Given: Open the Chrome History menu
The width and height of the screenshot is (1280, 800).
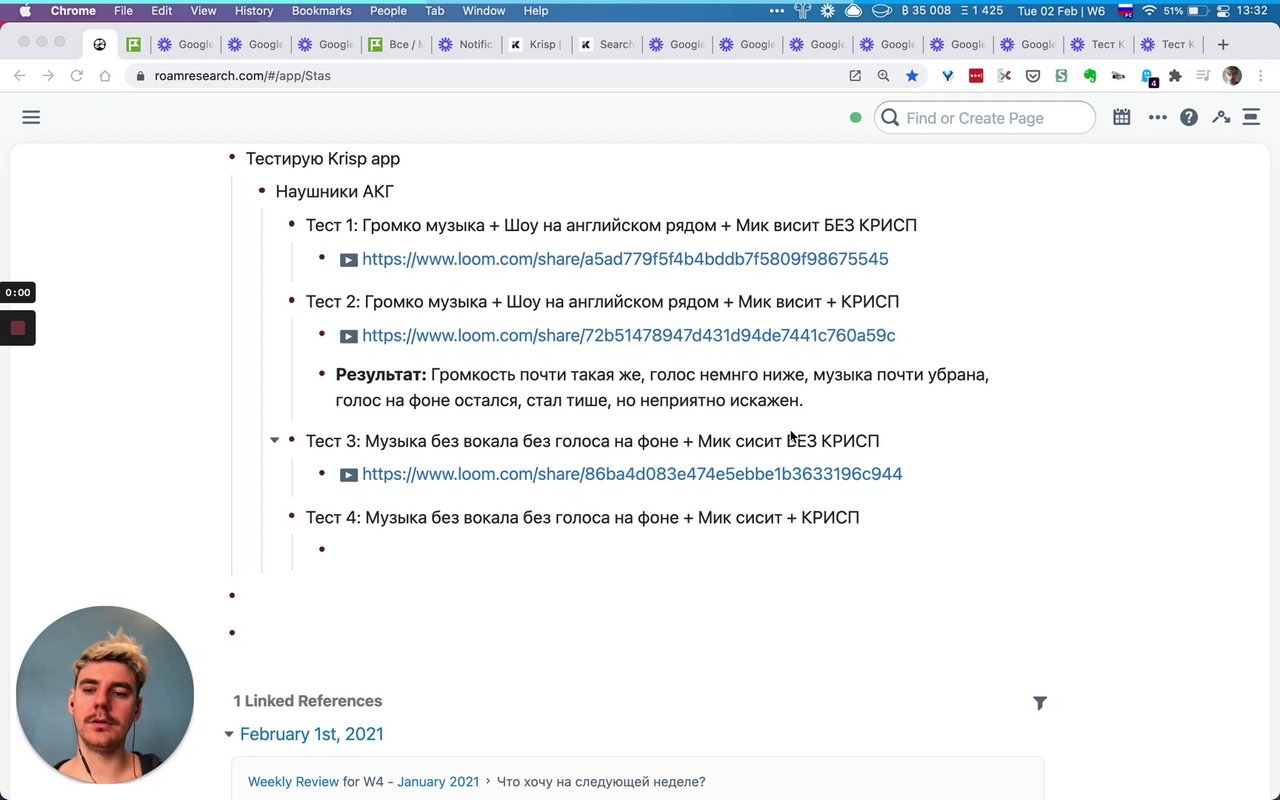Looking at the screenshot, I should tap(254, 11).
